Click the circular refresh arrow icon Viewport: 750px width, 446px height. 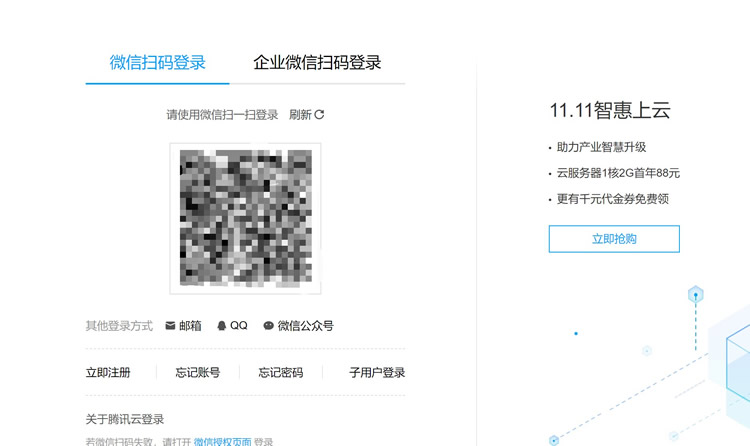click(320, 115)
